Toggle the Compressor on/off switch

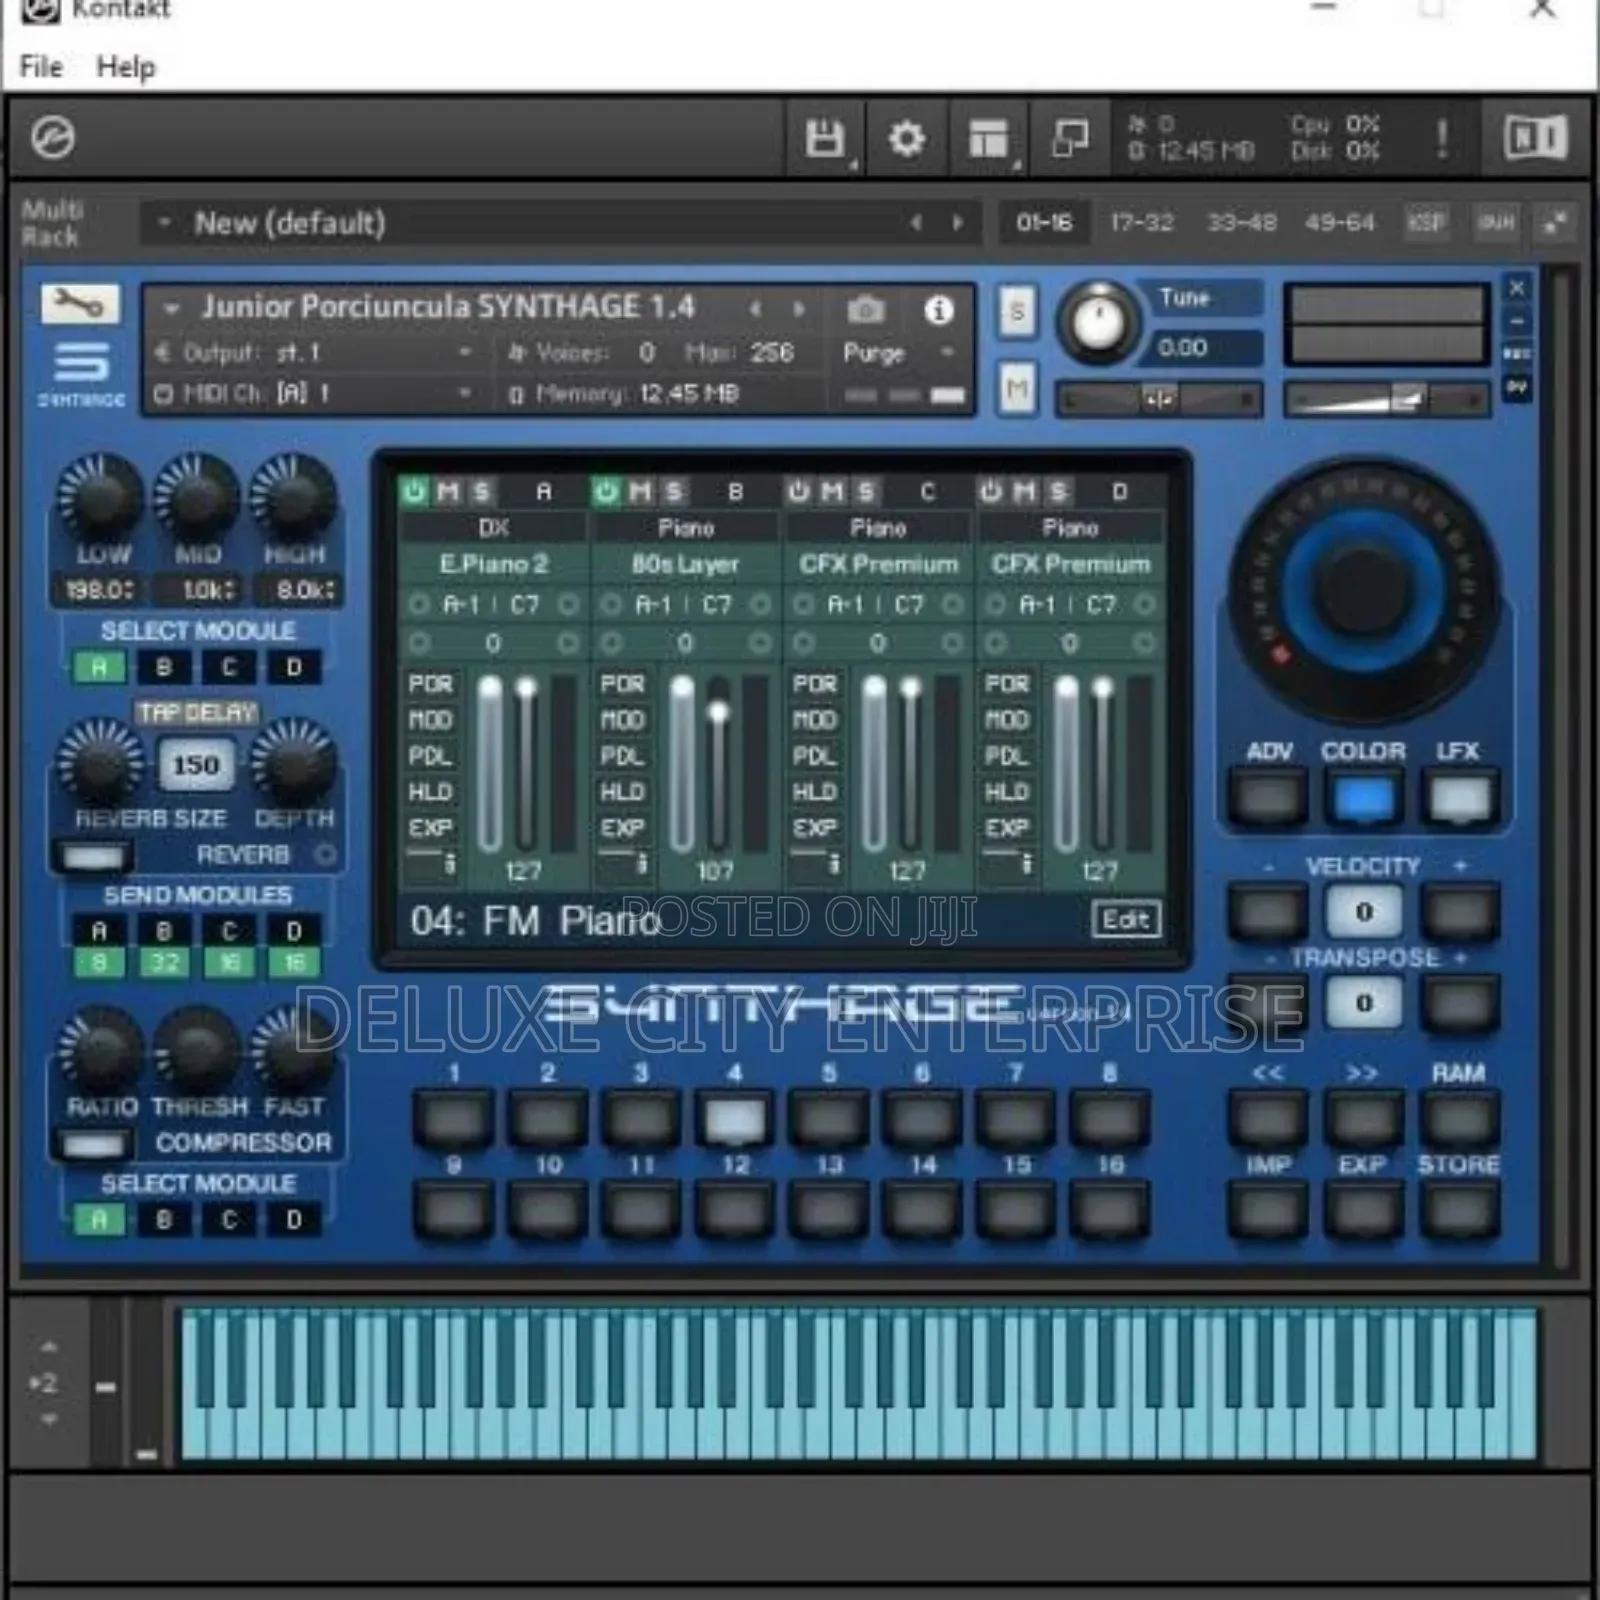(93, 1143)
